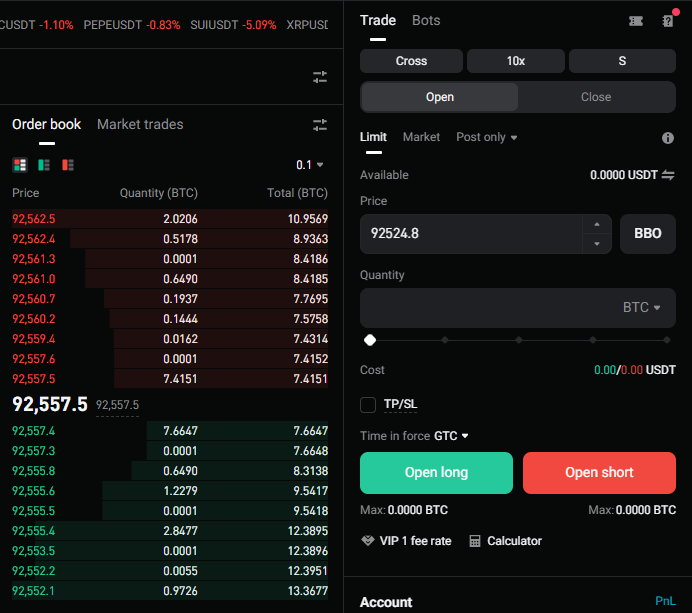Click the BBO button
This screenshot has width=692, height=613.
click(648, 233)
